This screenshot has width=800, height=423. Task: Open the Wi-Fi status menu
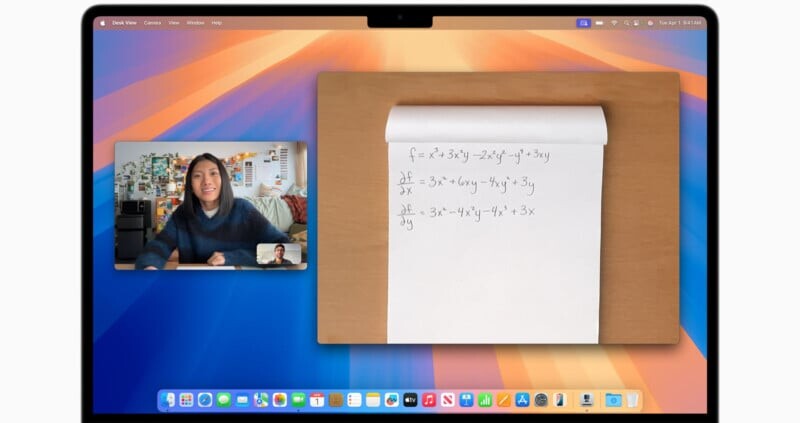[x=615, y=22]
